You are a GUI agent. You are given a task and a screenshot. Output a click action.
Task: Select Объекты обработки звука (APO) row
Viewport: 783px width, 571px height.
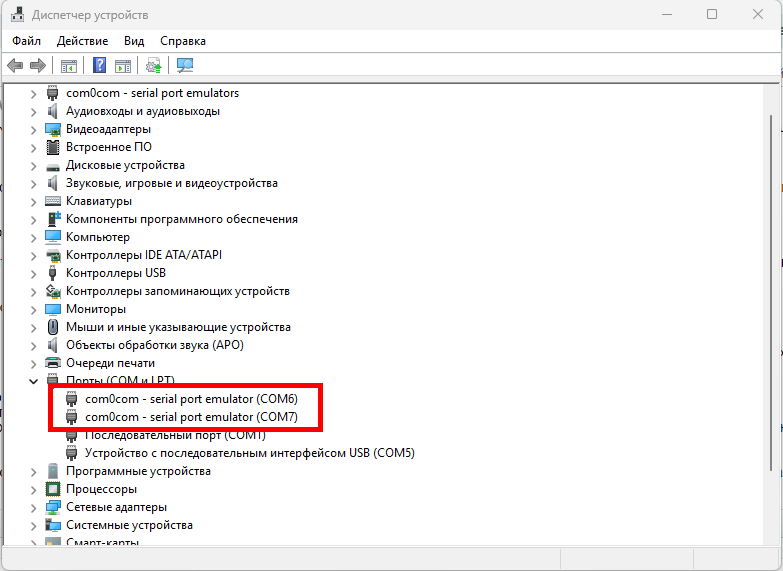click(155, 345)
